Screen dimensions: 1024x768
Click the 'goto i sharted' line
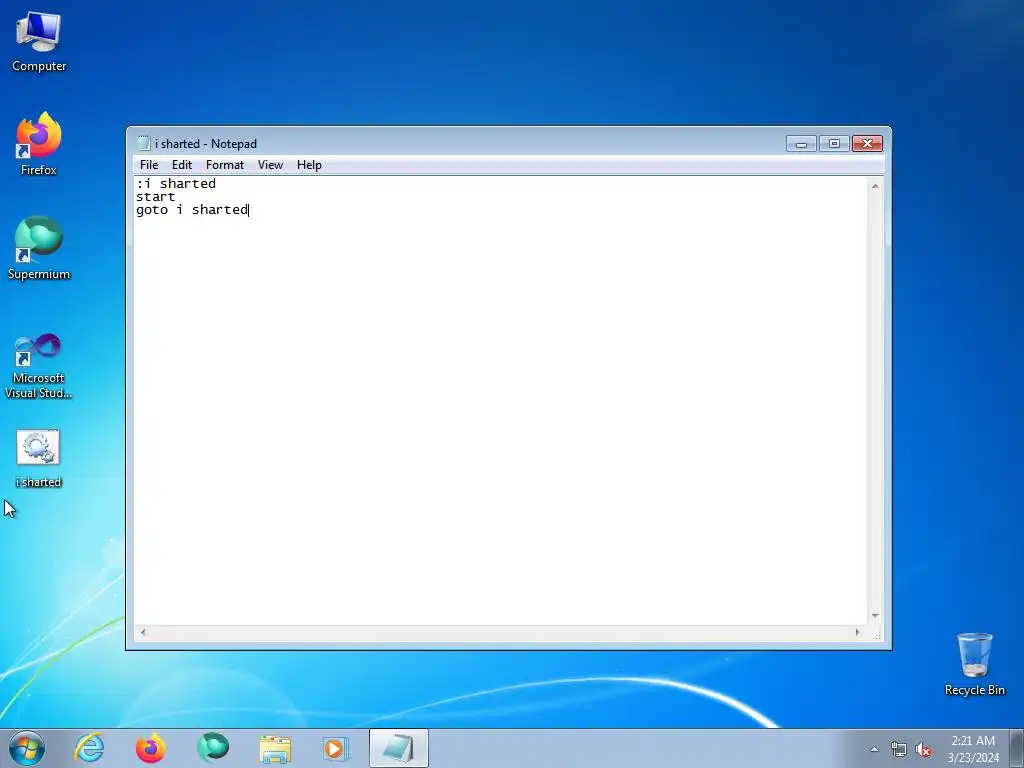tap(192, 210)
